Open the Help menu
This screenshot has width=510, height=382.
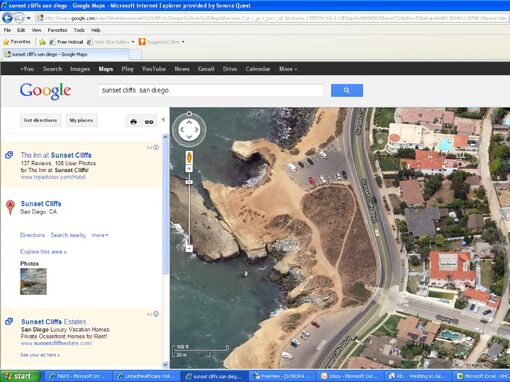tap(96, 30)
